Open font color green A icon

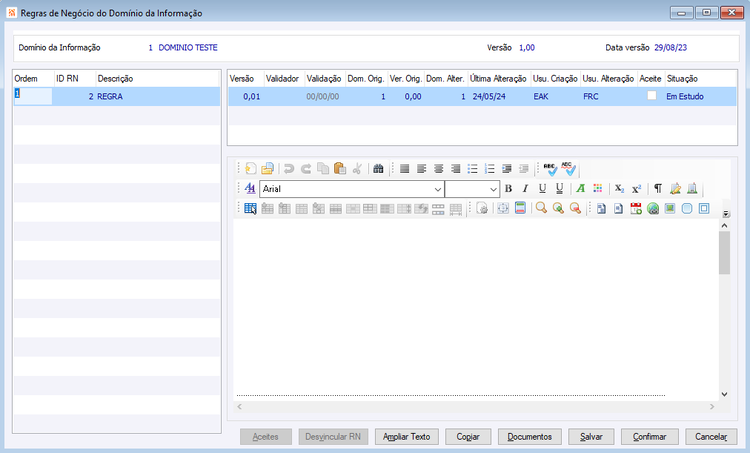(580, 188)
